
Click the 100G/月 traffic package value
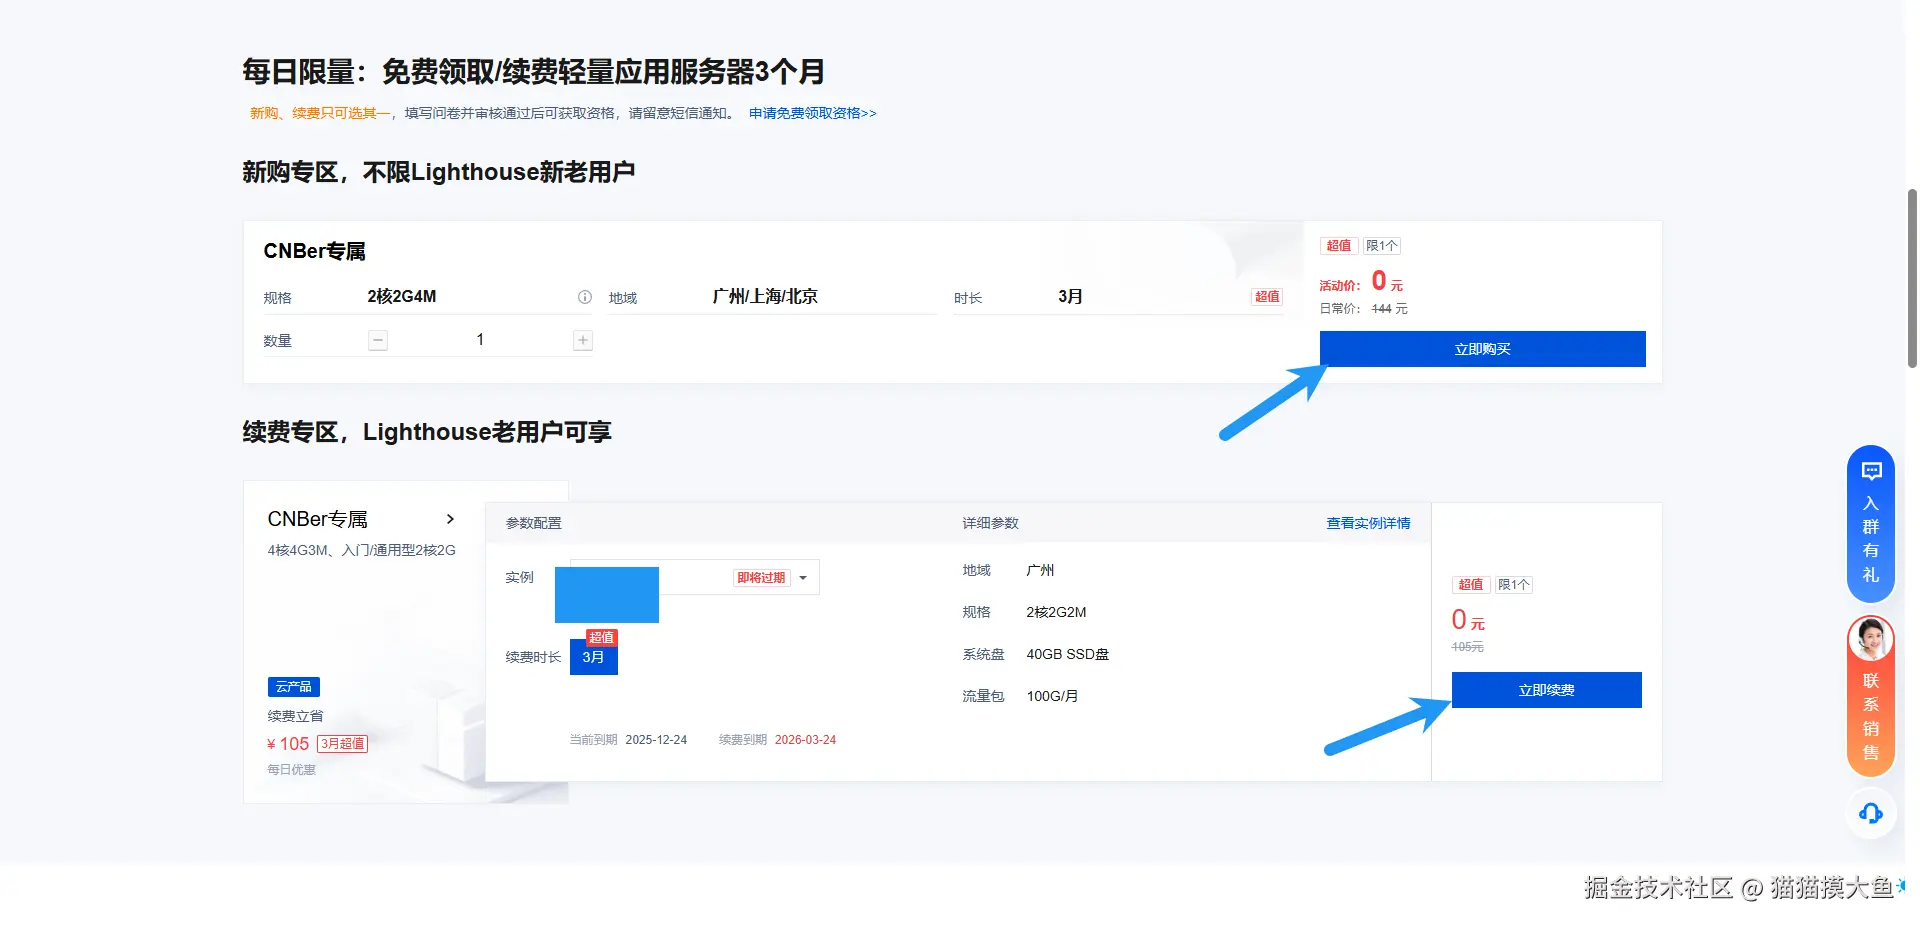[x=1052, y=696]
